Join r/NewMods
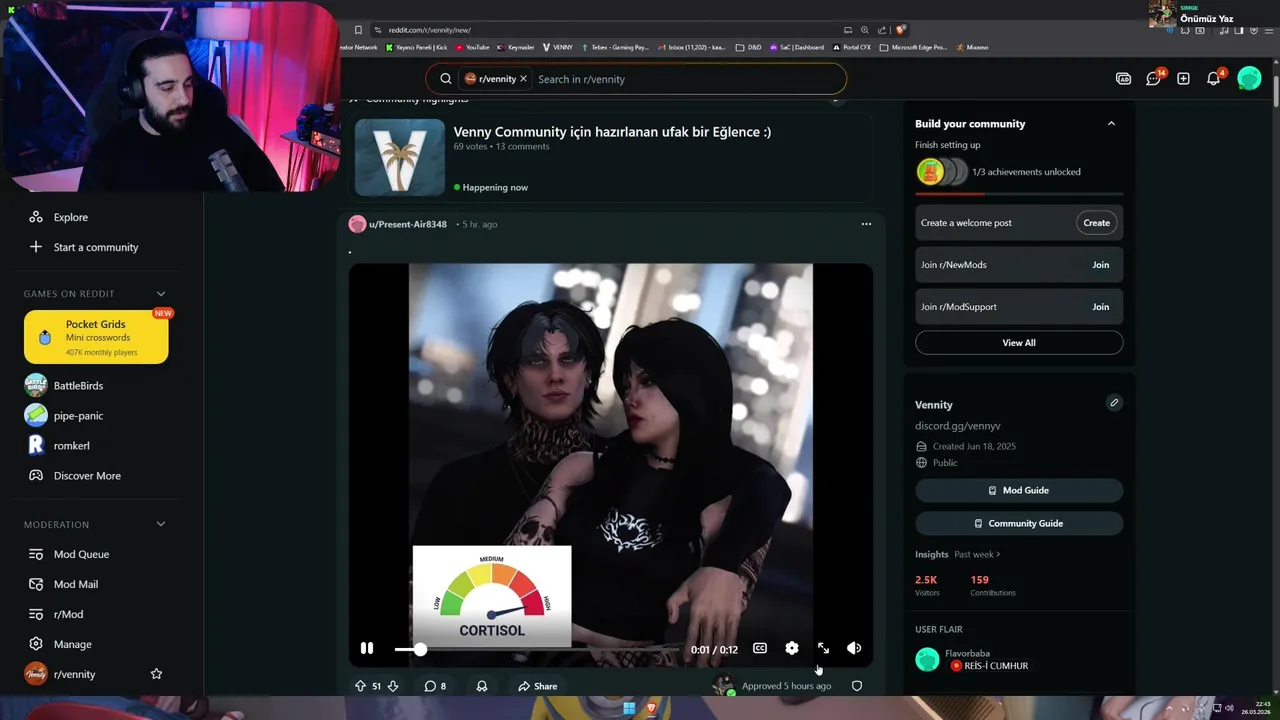The image size is (1280, 720). (1100, 265)
